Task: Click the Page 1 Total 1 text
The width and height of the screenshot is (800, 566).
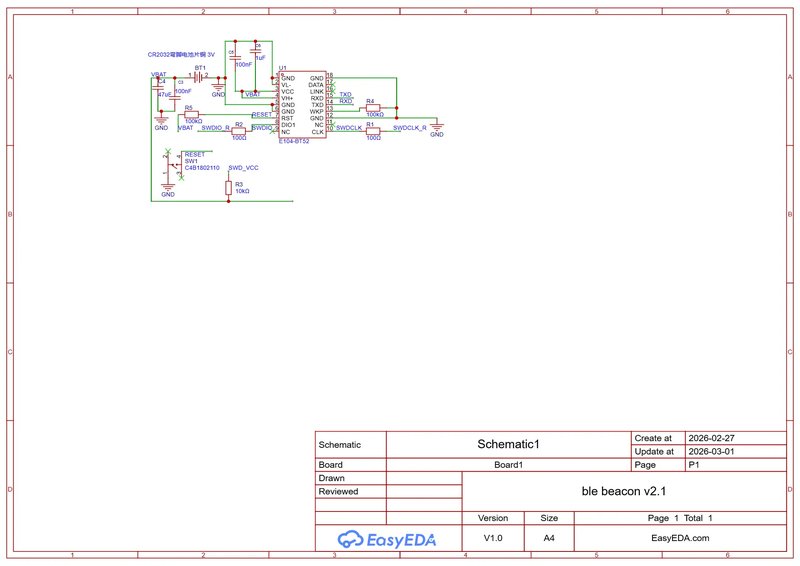Action: [680, 518]
